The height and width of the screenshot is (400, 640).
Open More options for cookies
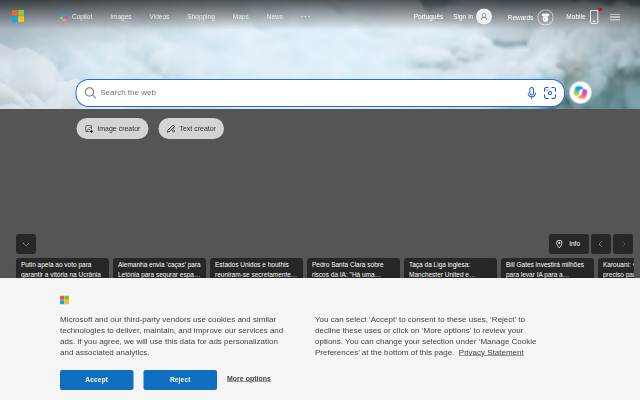click(249, 379)
